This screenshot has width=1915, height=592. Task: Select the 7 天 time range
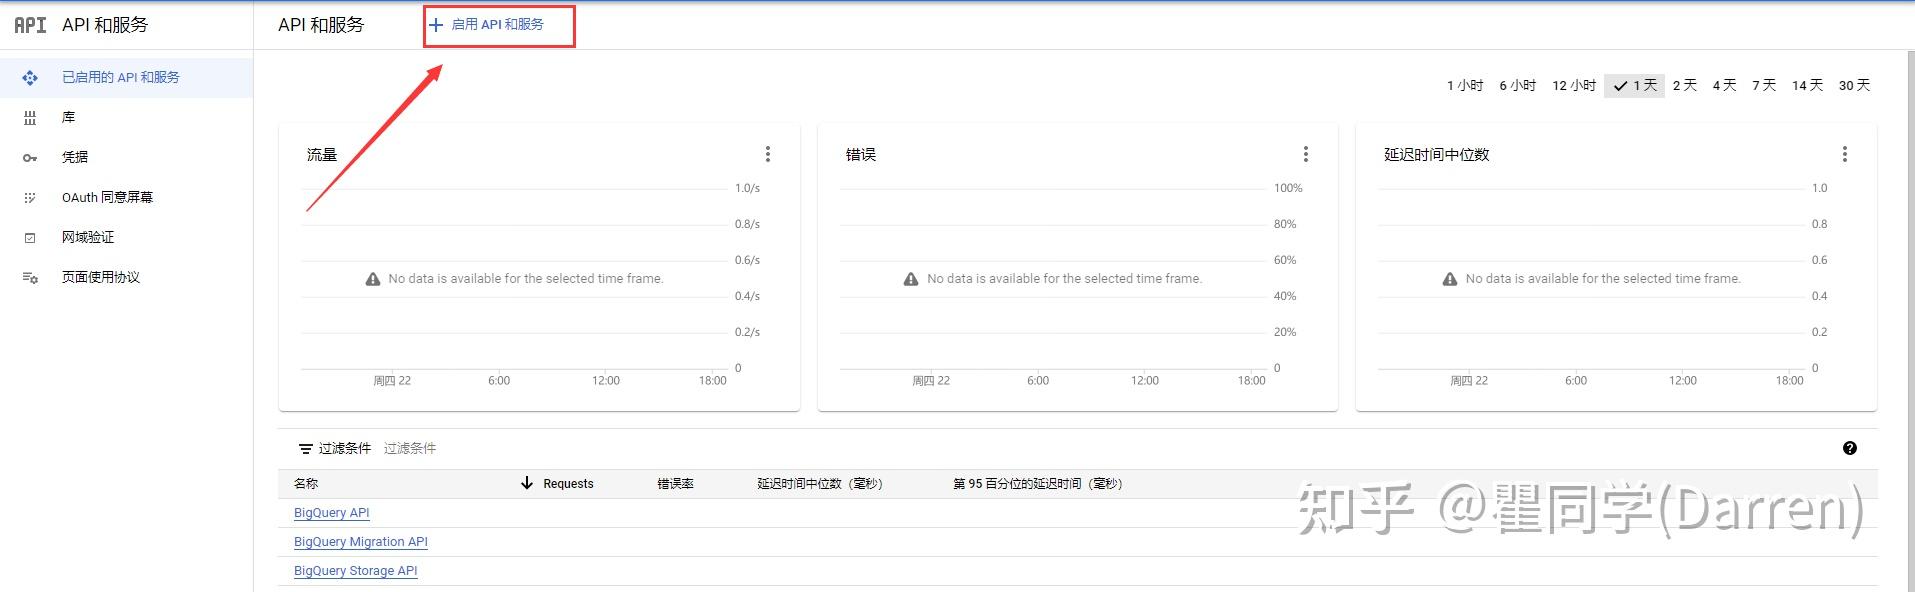(x=1764, y=86)
